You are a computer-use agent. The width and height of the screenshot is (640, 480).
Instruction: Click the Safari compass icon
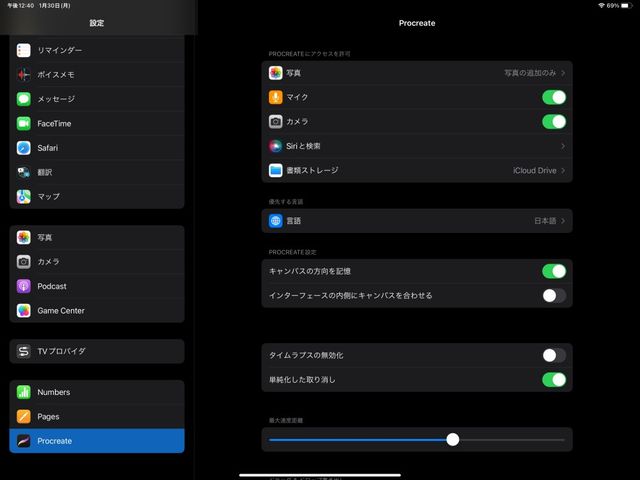(24, 148)
